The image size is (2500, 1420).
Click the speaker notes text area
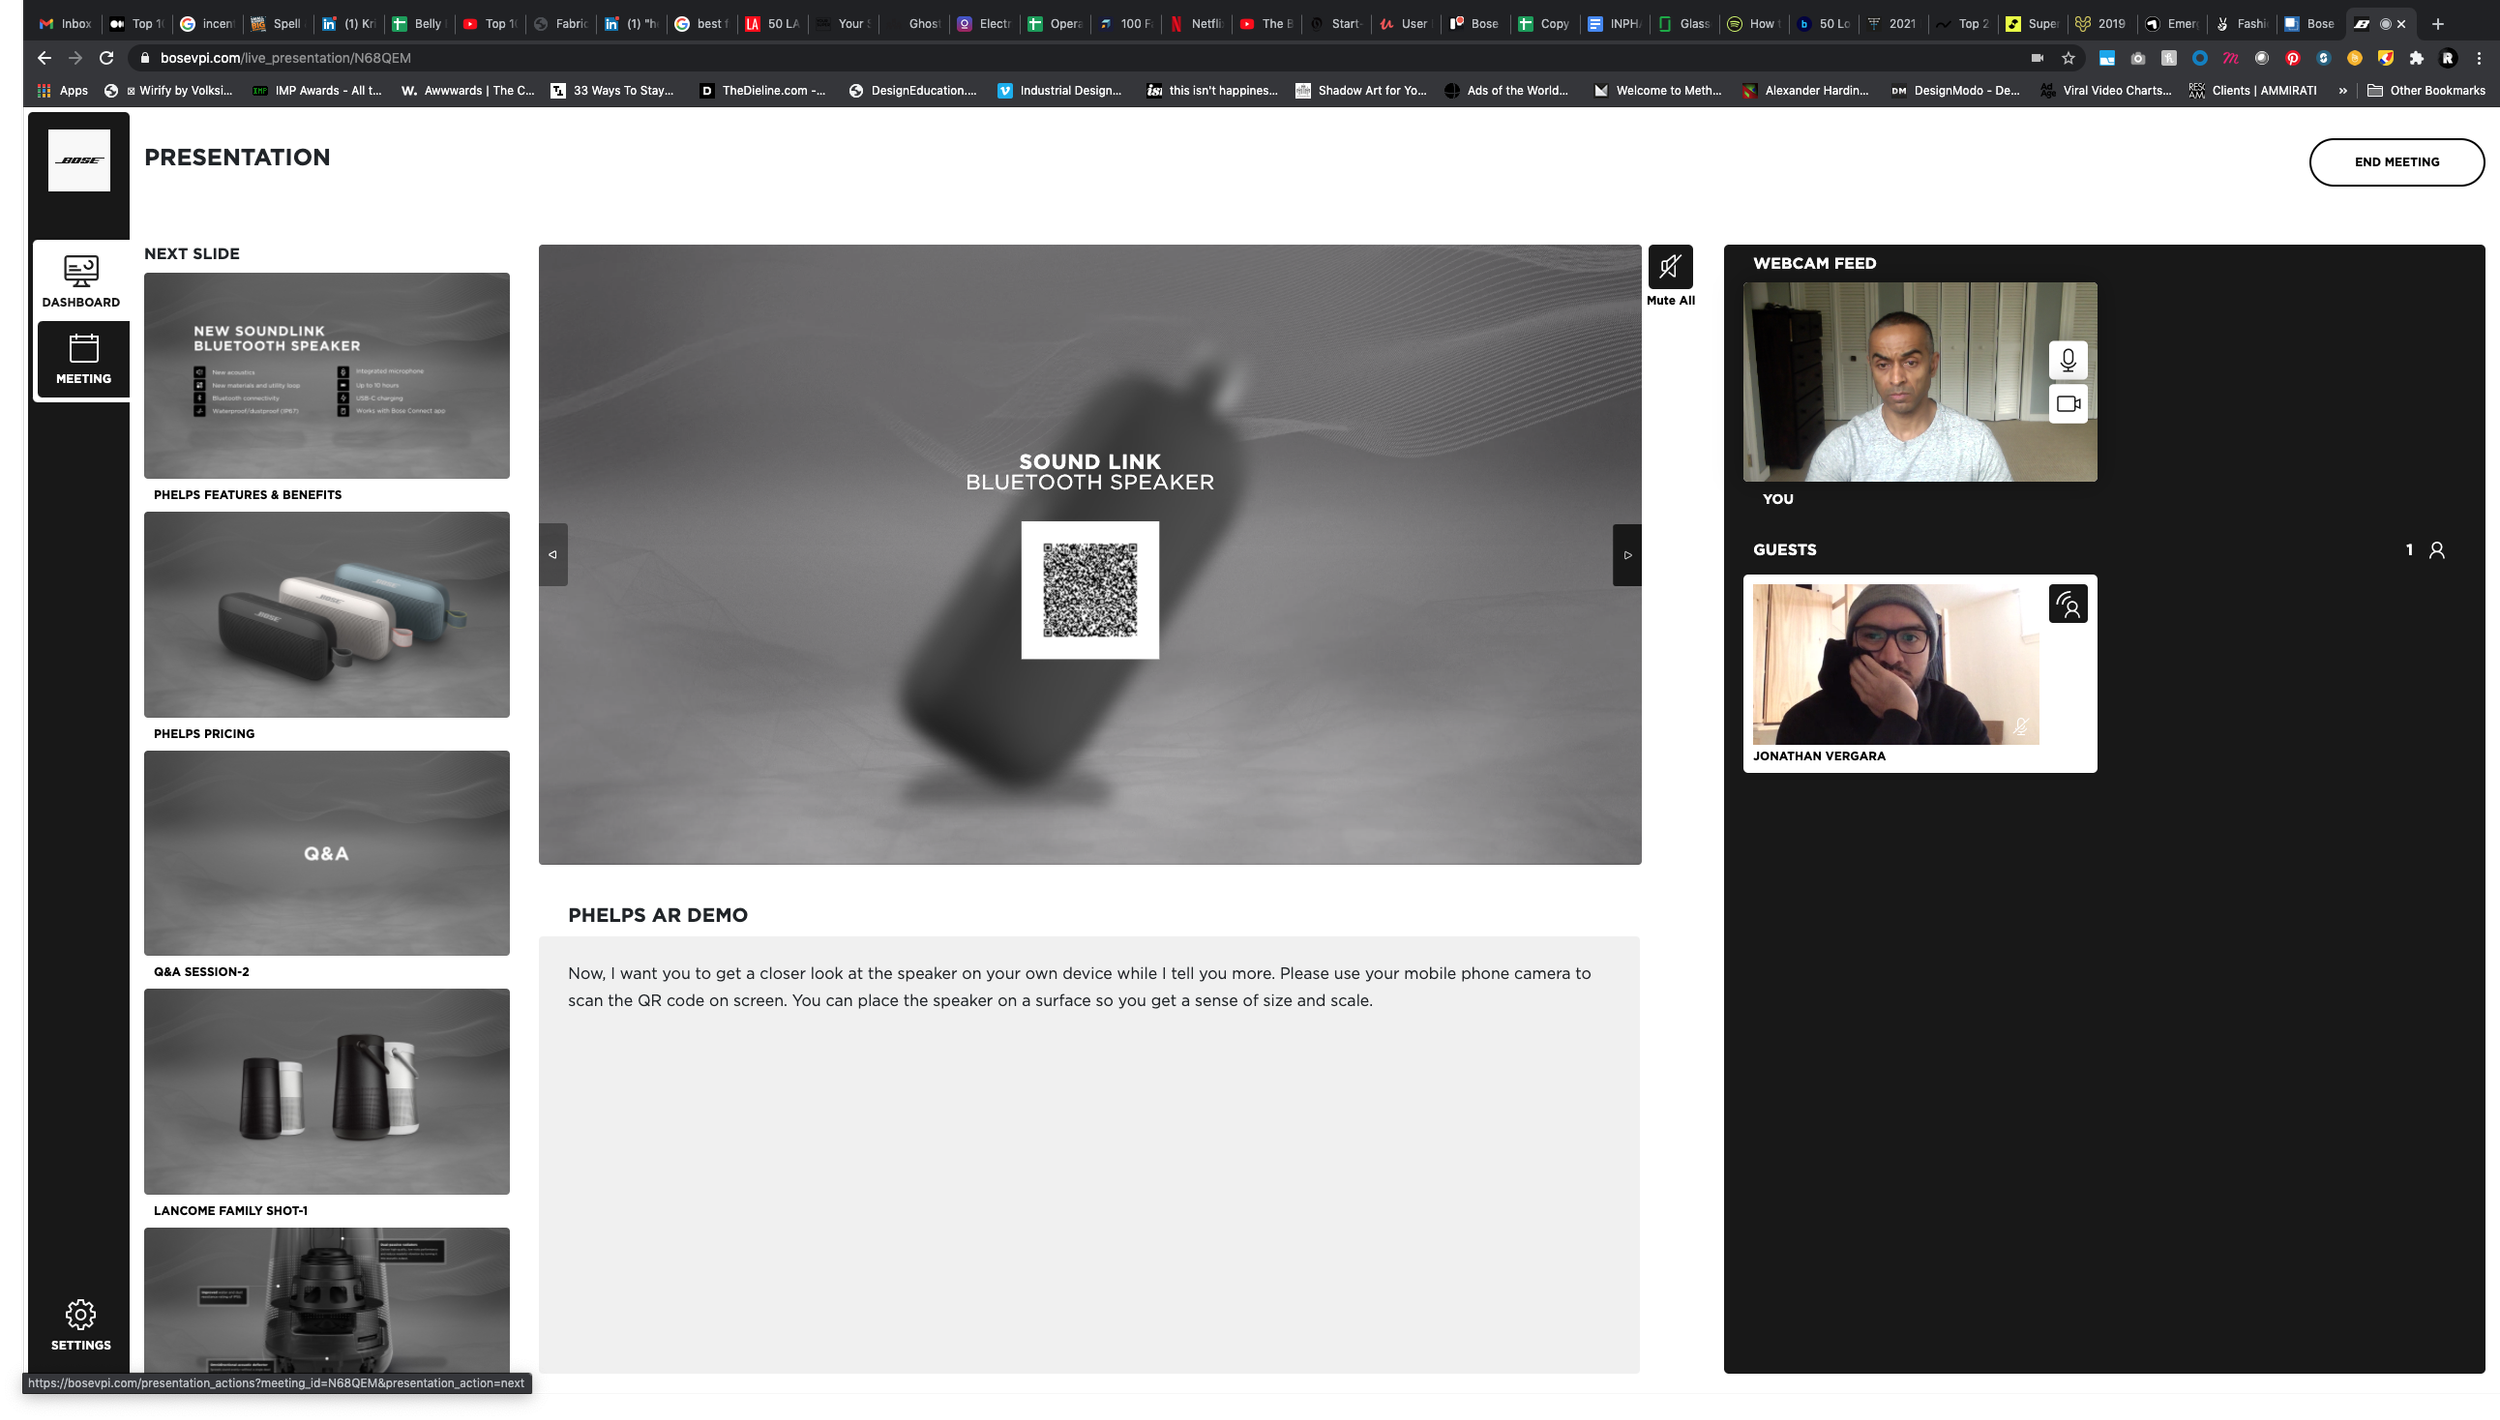point(1089,1155)
